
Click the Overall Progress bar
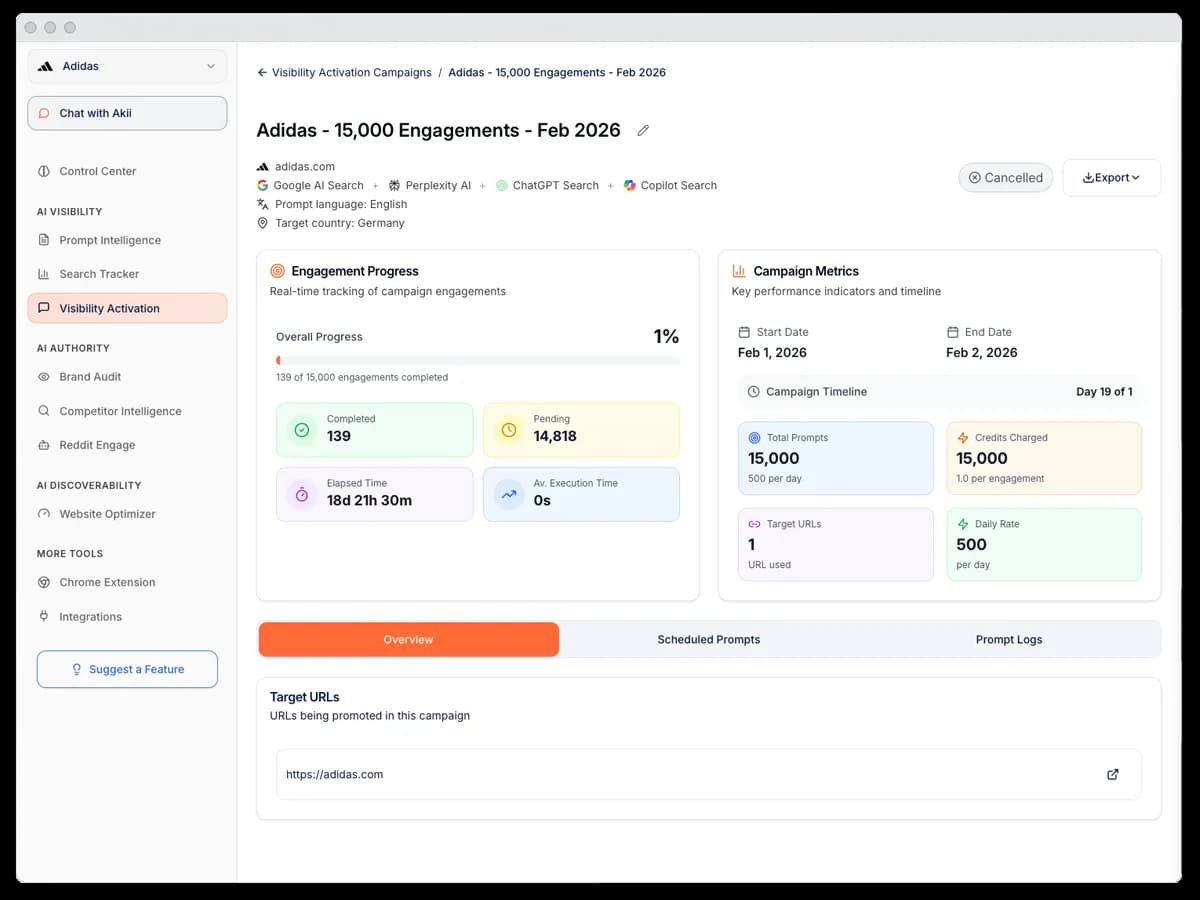coord(477,358)
